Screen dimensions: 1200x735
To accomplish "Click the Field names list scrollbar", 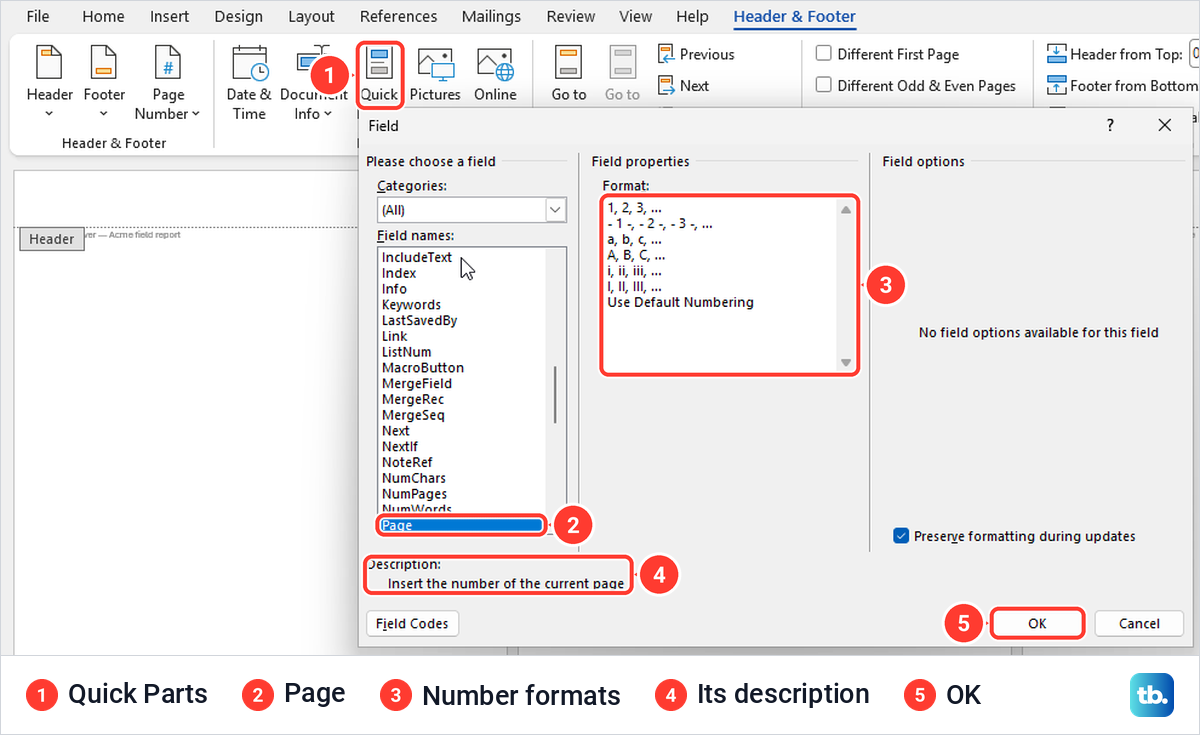I will click(556, 396).
